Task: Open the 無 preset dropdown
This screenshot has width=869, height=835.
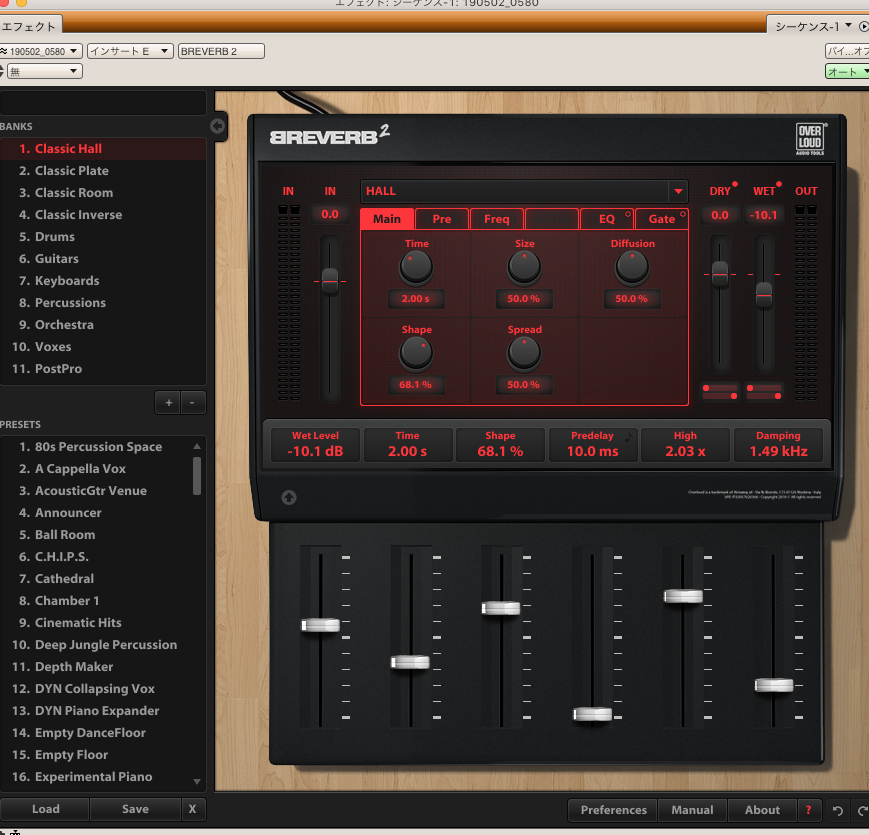Action: coord(44,71)
